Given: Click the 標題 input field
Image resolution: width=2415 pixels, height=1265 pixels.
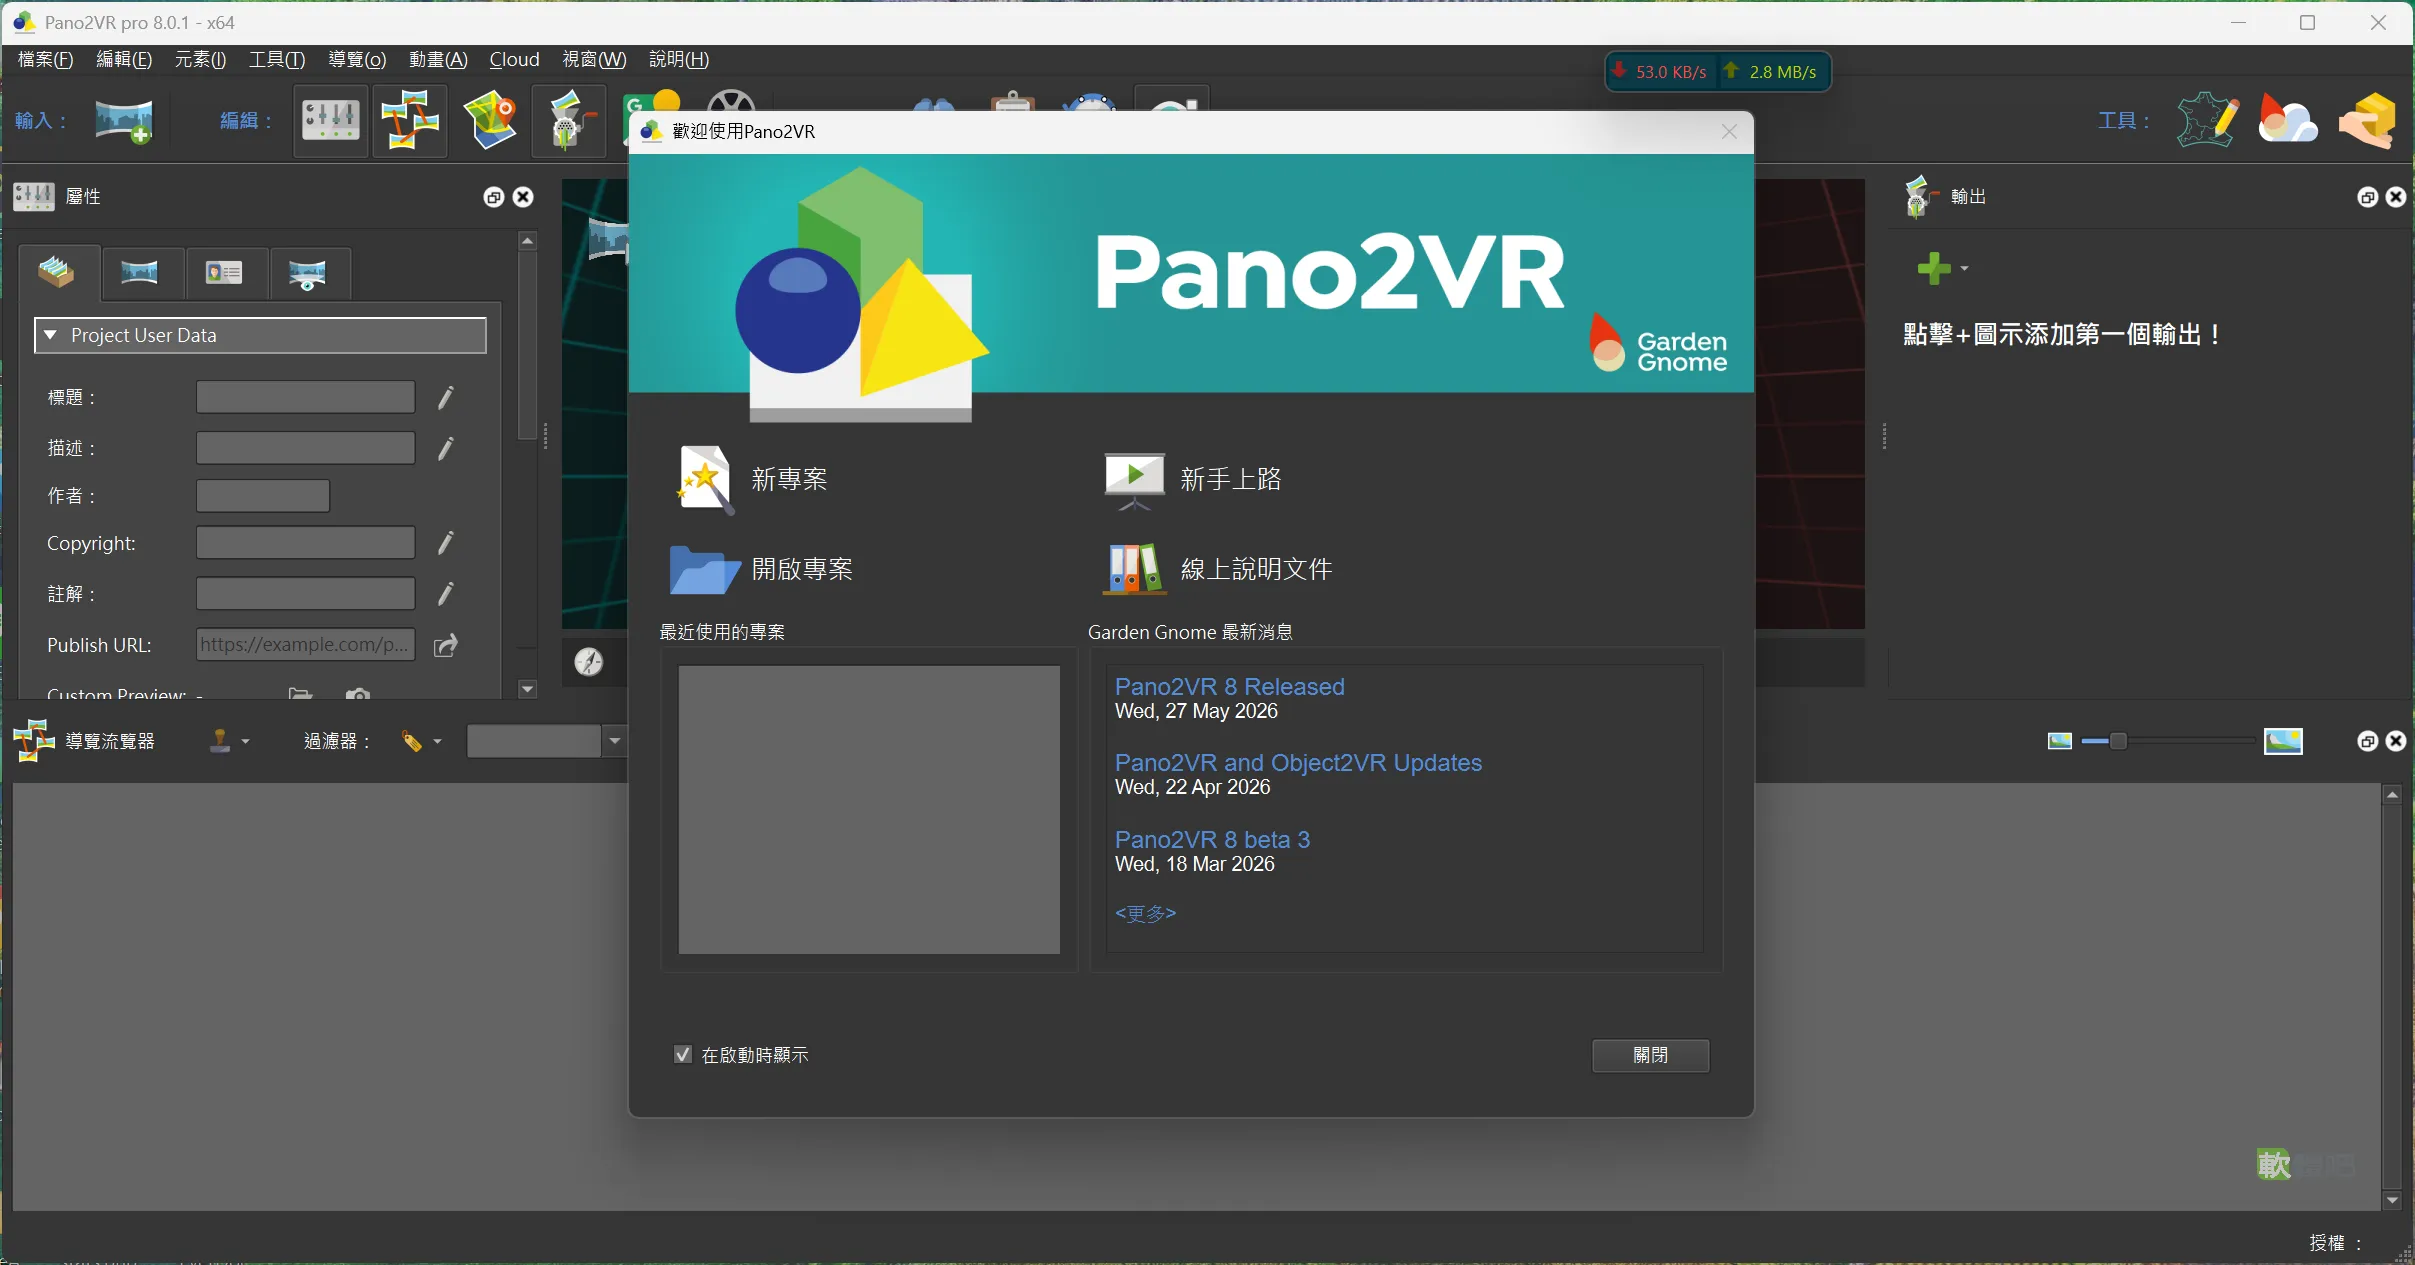Looking at the screenshot, I should (x=305, y=397).
